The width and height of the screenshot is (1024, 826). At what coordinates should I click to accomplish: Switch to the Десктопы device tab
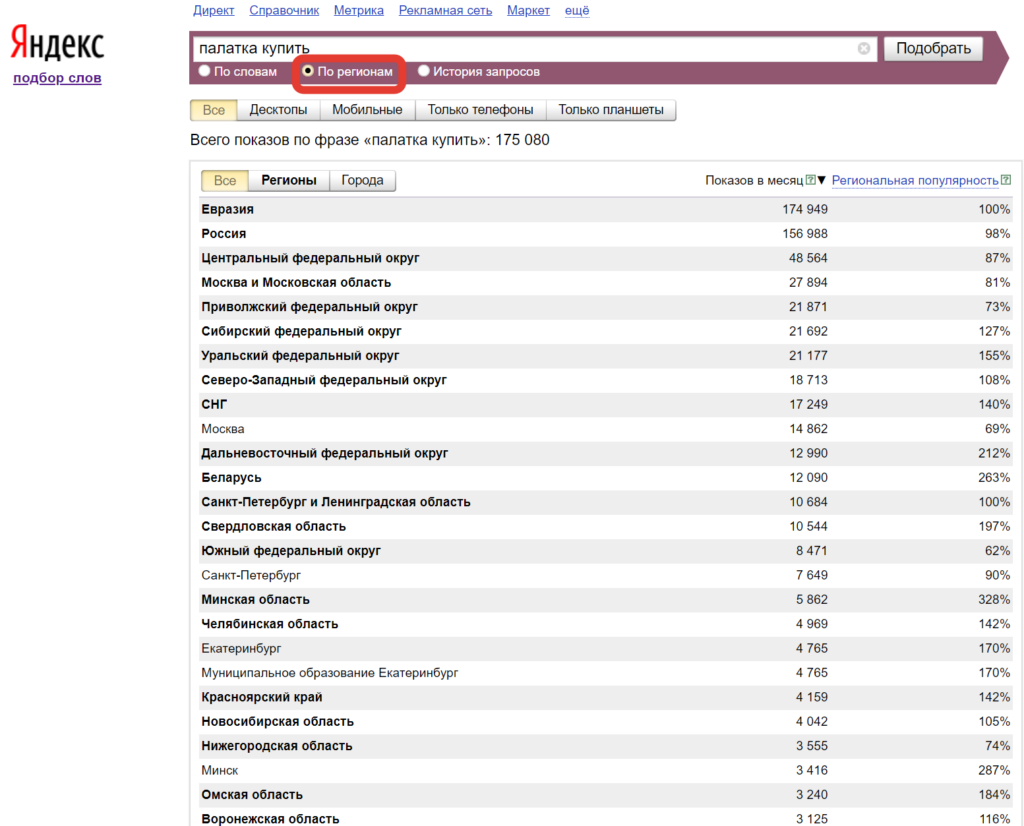click(278, 110)
